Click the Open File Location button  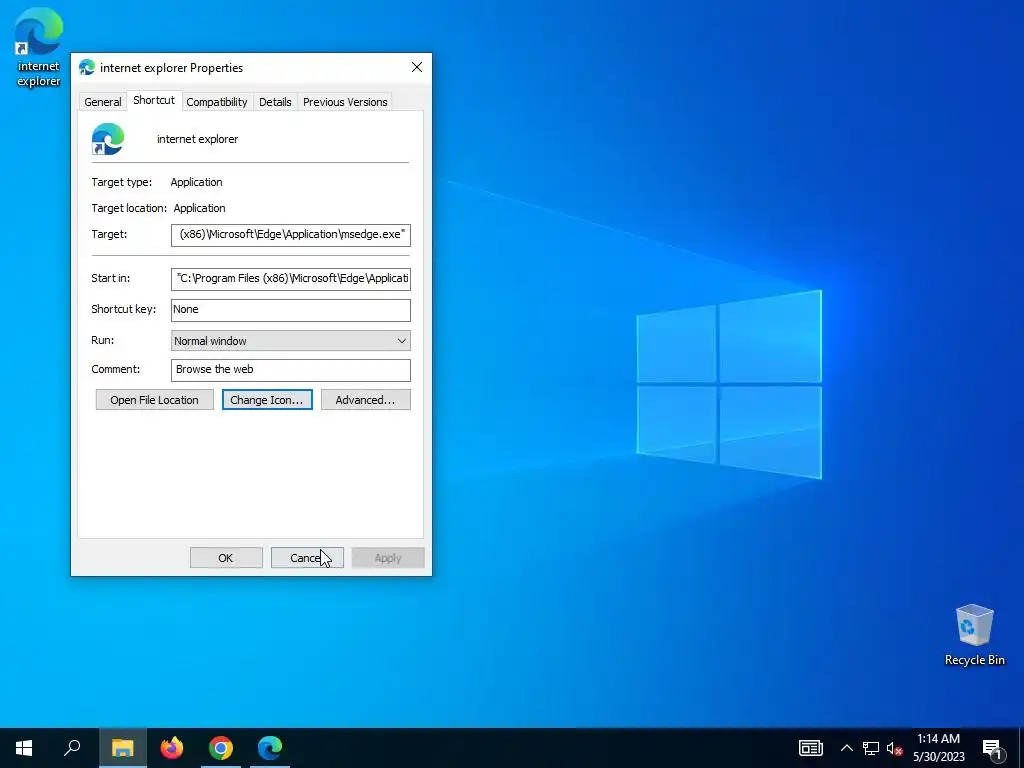point(155,400)
